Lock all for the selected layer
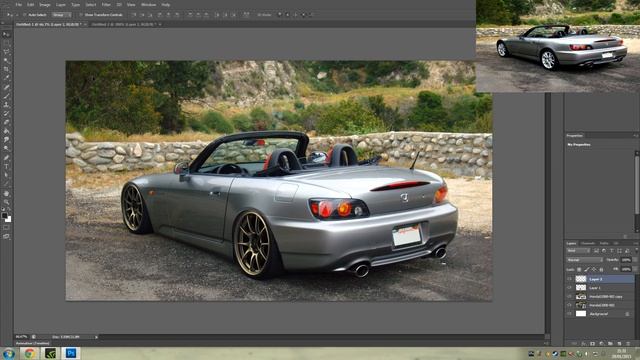Image resolution: width=640 pixels, height=360 pixels. point(601,269)
